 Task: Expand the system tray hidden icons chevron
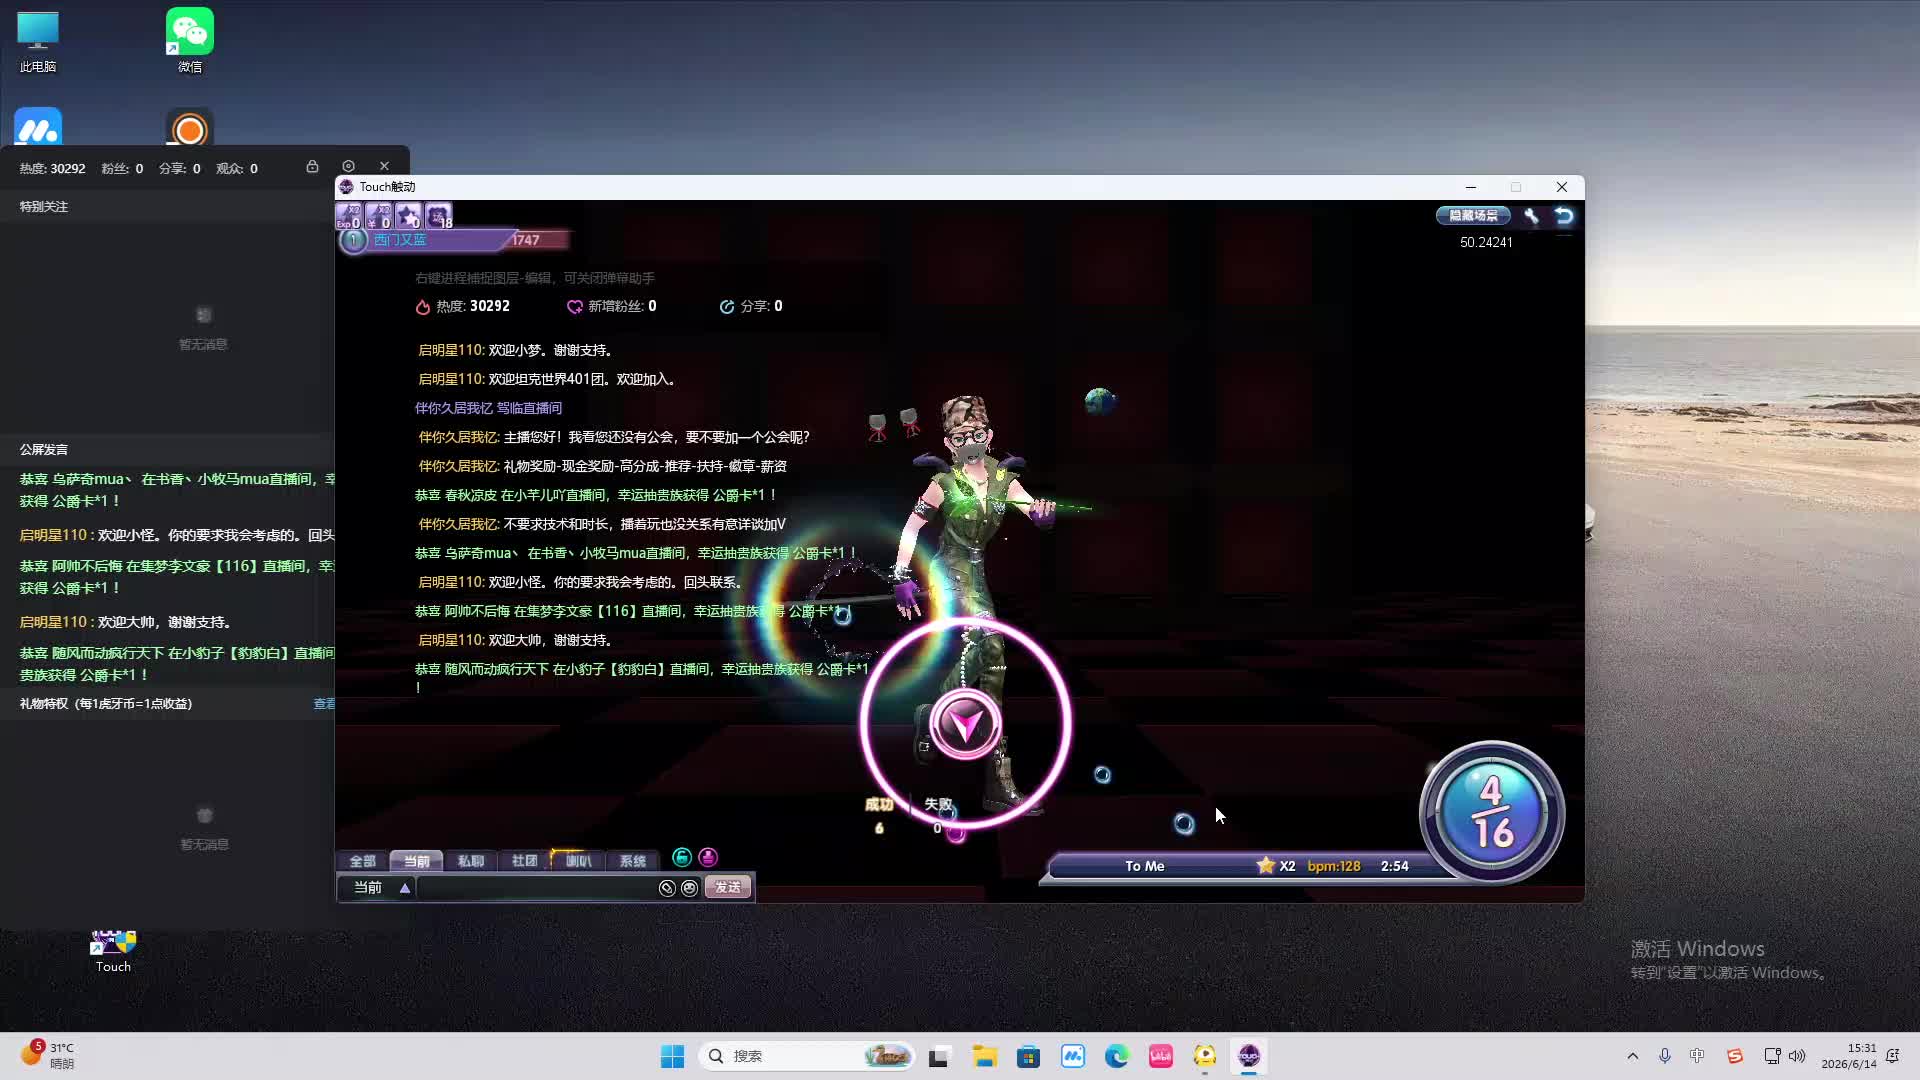[x=1633, y=1056]
